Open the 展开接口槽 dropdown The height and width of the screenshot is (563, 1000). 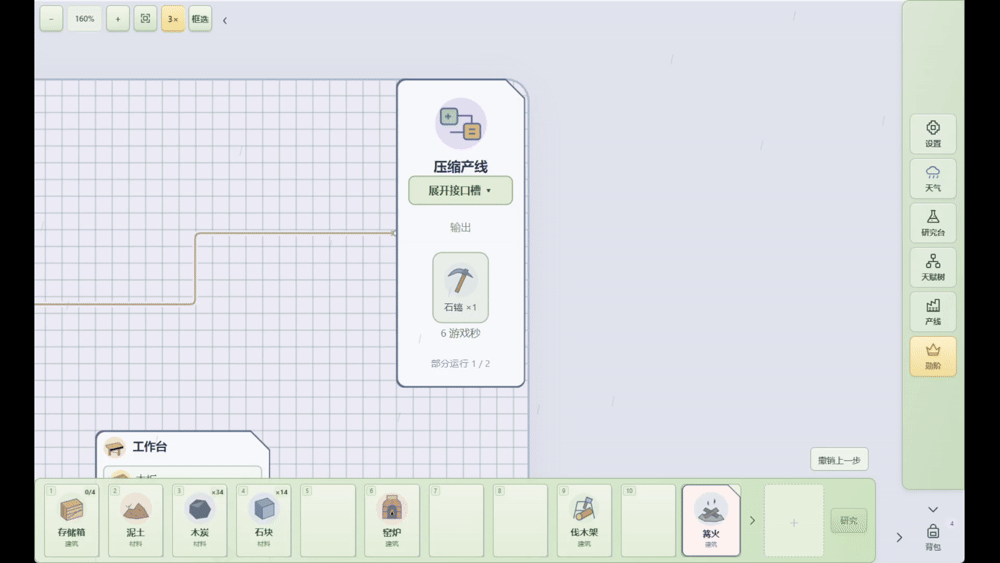(x=460, y=190)
